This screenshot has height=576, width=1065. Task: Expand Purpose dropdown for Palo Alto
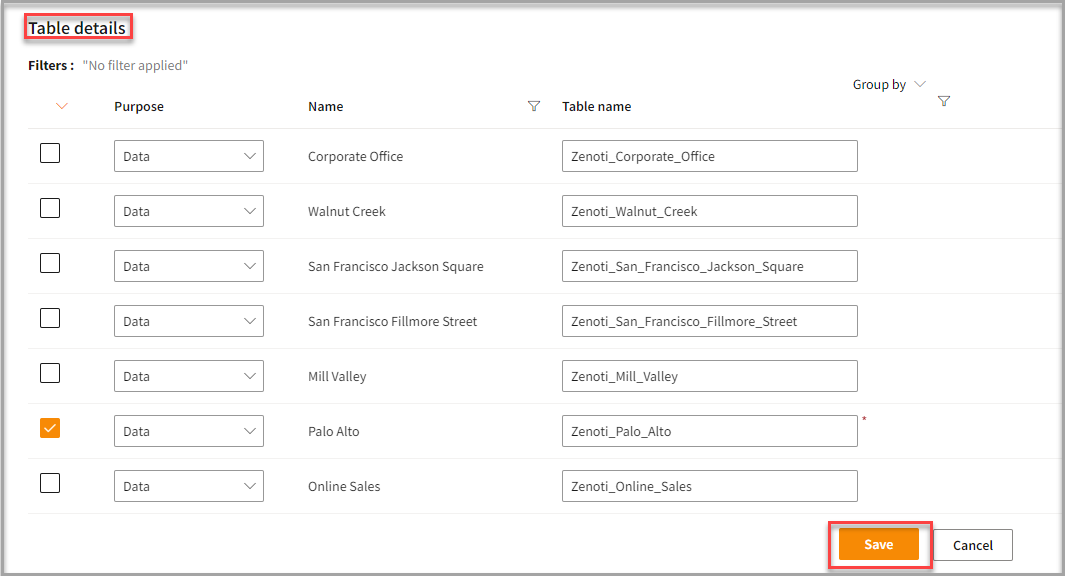(x=188, y=431)
